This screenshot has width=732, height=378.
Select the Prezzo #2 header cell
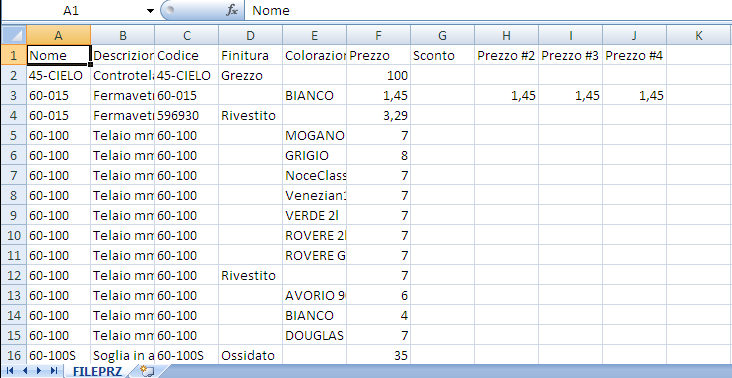coord(506,56)
